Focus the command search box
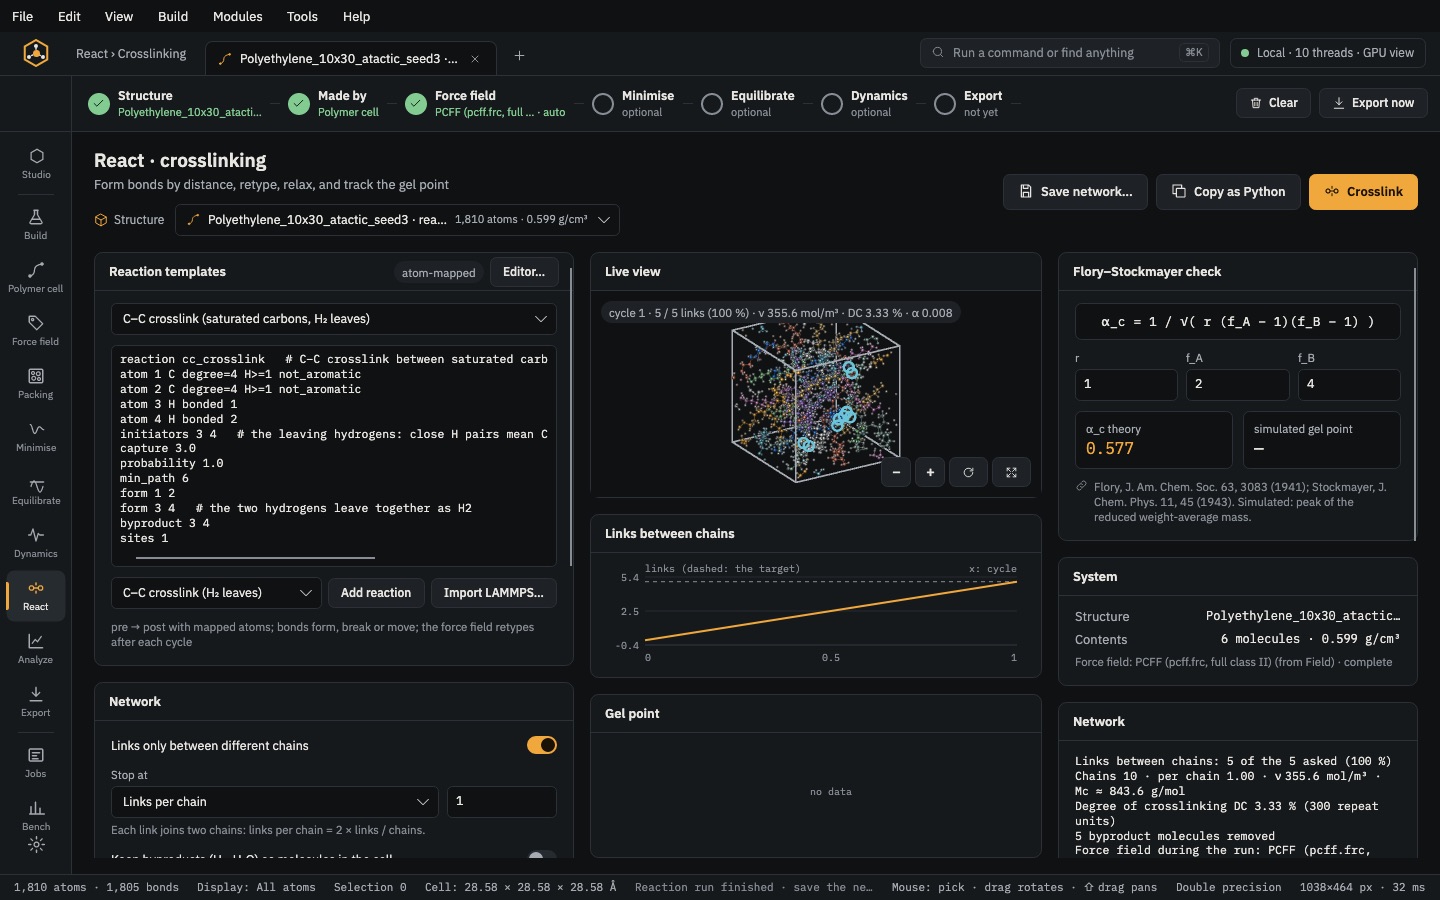Viewport: 1440px width, 900px height. [1069, 53]
